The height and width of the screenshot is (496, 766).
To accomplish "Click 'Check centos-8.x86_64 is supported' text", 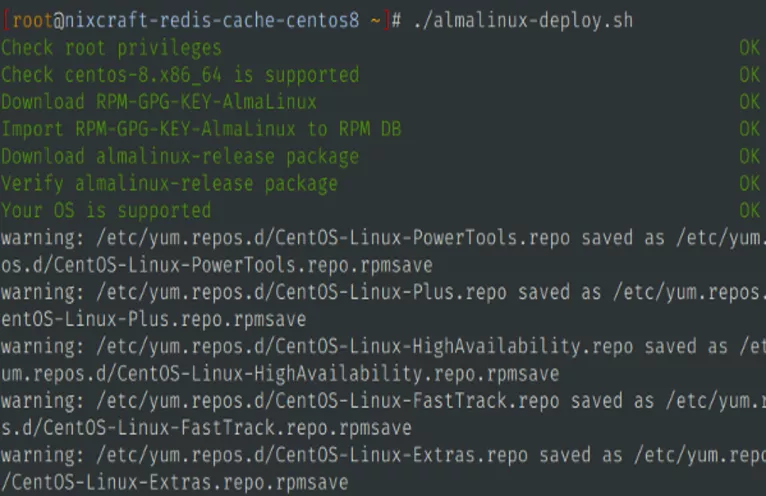I will coord(180,75).
